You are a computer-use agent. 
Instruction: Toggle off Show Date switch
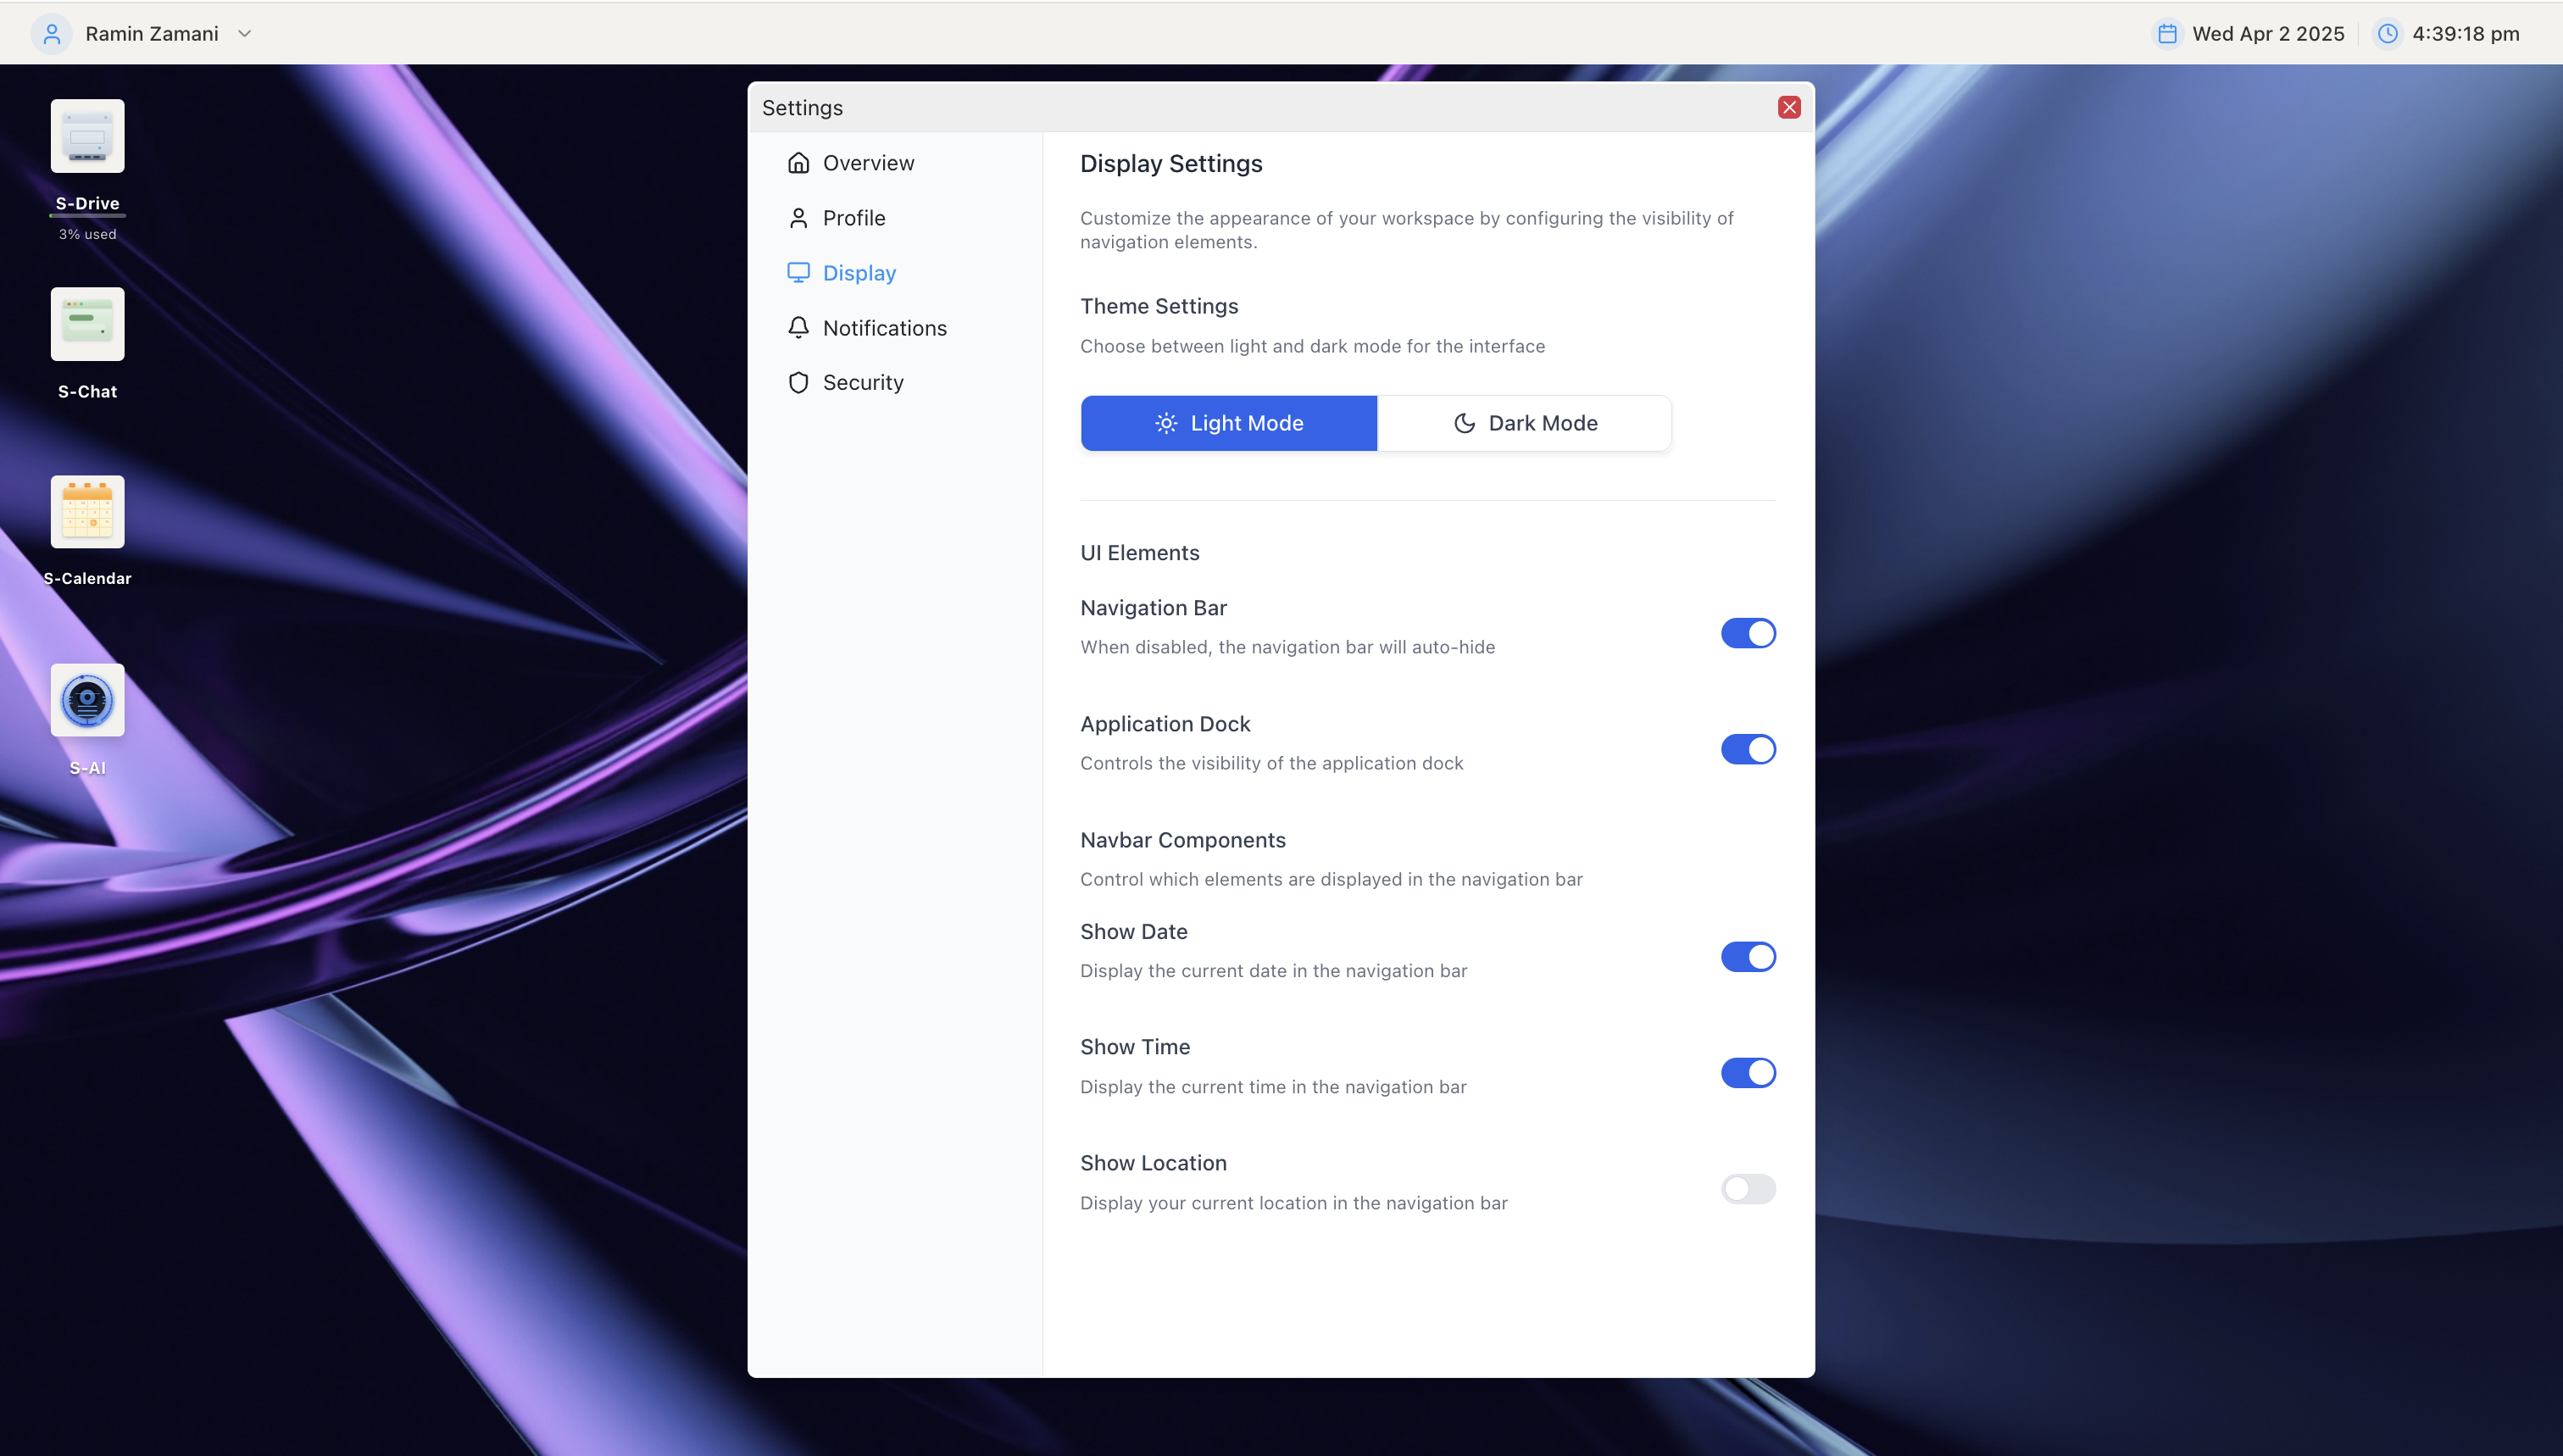[1747, 957]
